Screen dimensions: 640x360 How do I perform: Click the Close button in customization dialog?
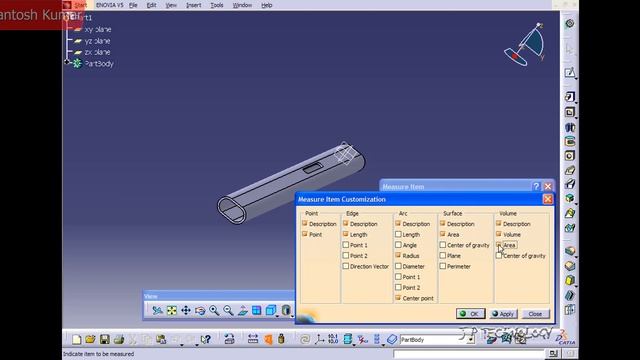pos(536,313)
